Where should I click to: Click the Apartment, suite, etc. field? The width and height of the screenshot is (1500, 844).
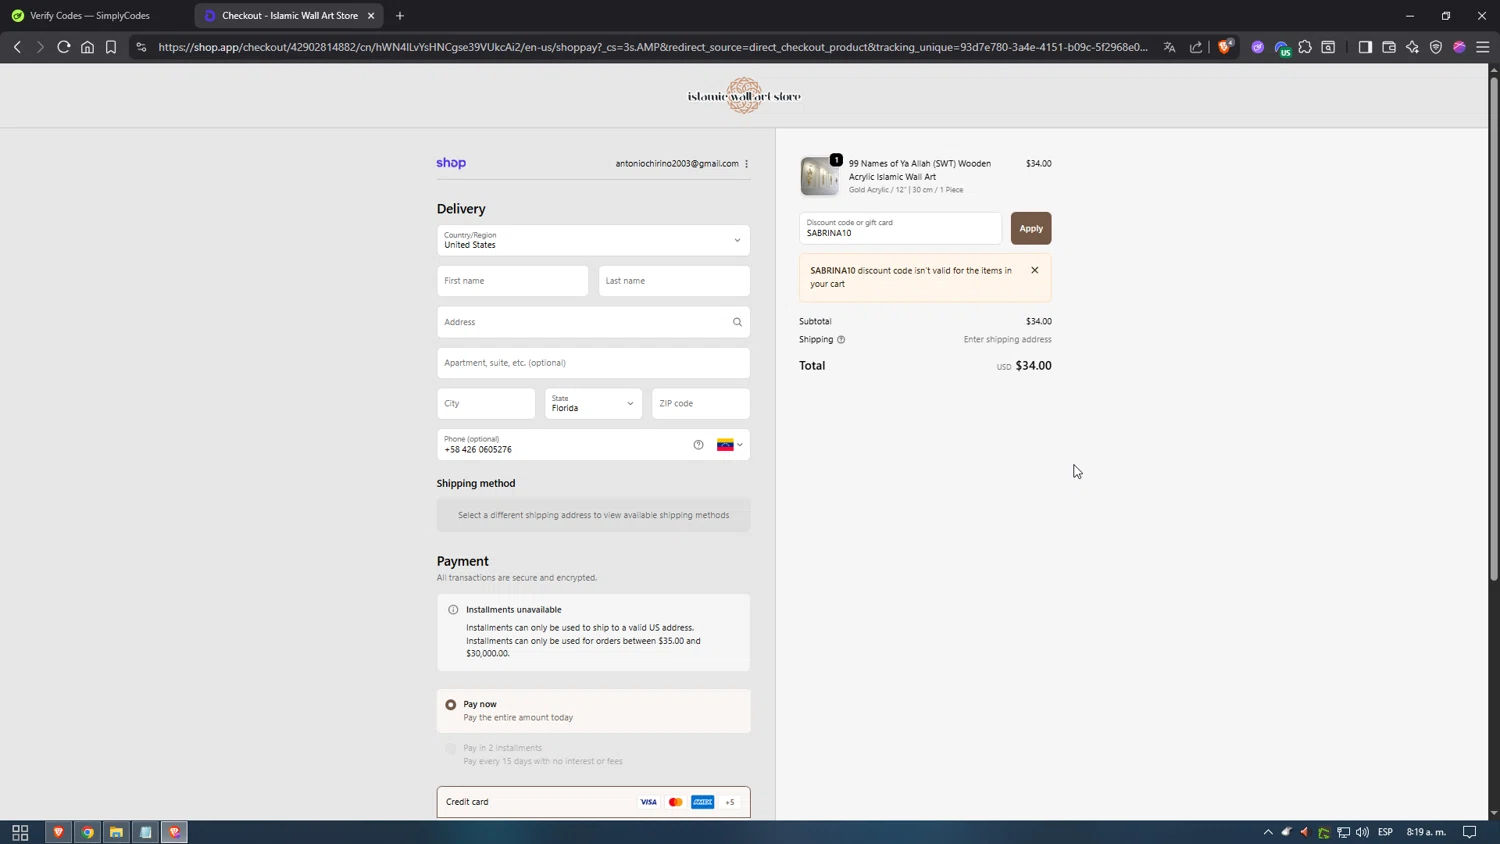coord(593,363)
